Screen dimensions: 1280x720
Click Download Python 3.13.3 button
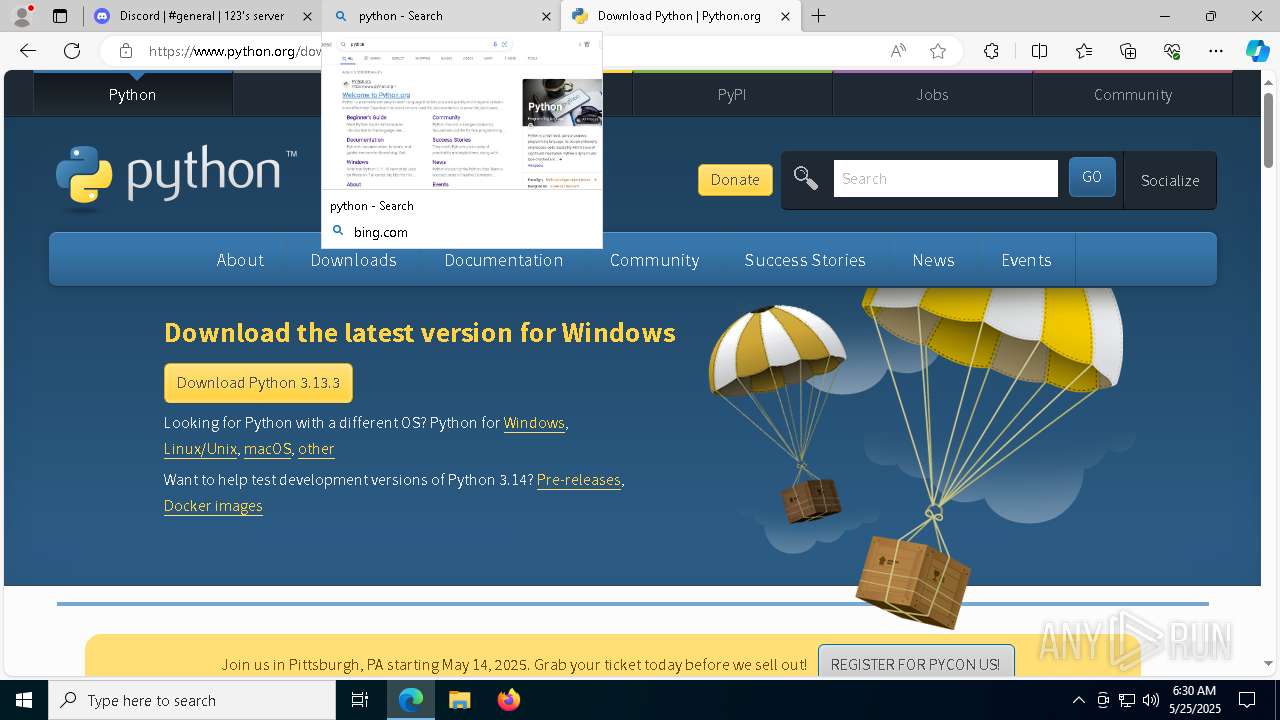click(x=258, y=383)
